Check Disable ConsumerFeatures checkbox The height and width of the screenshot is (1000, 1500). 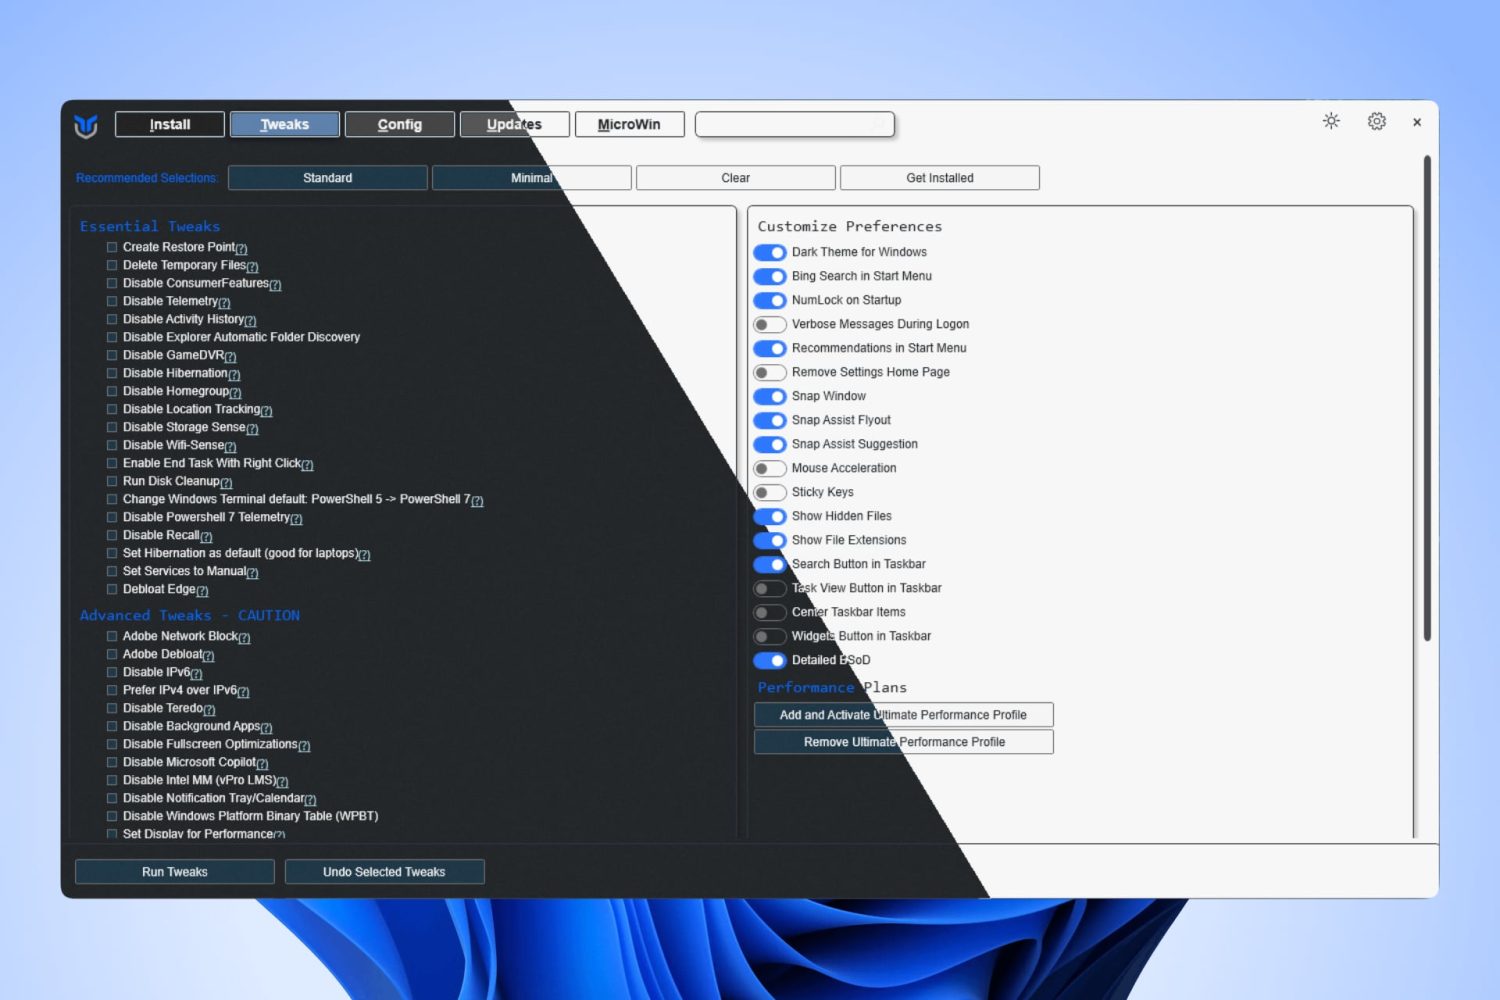click(x=112, y=283)
